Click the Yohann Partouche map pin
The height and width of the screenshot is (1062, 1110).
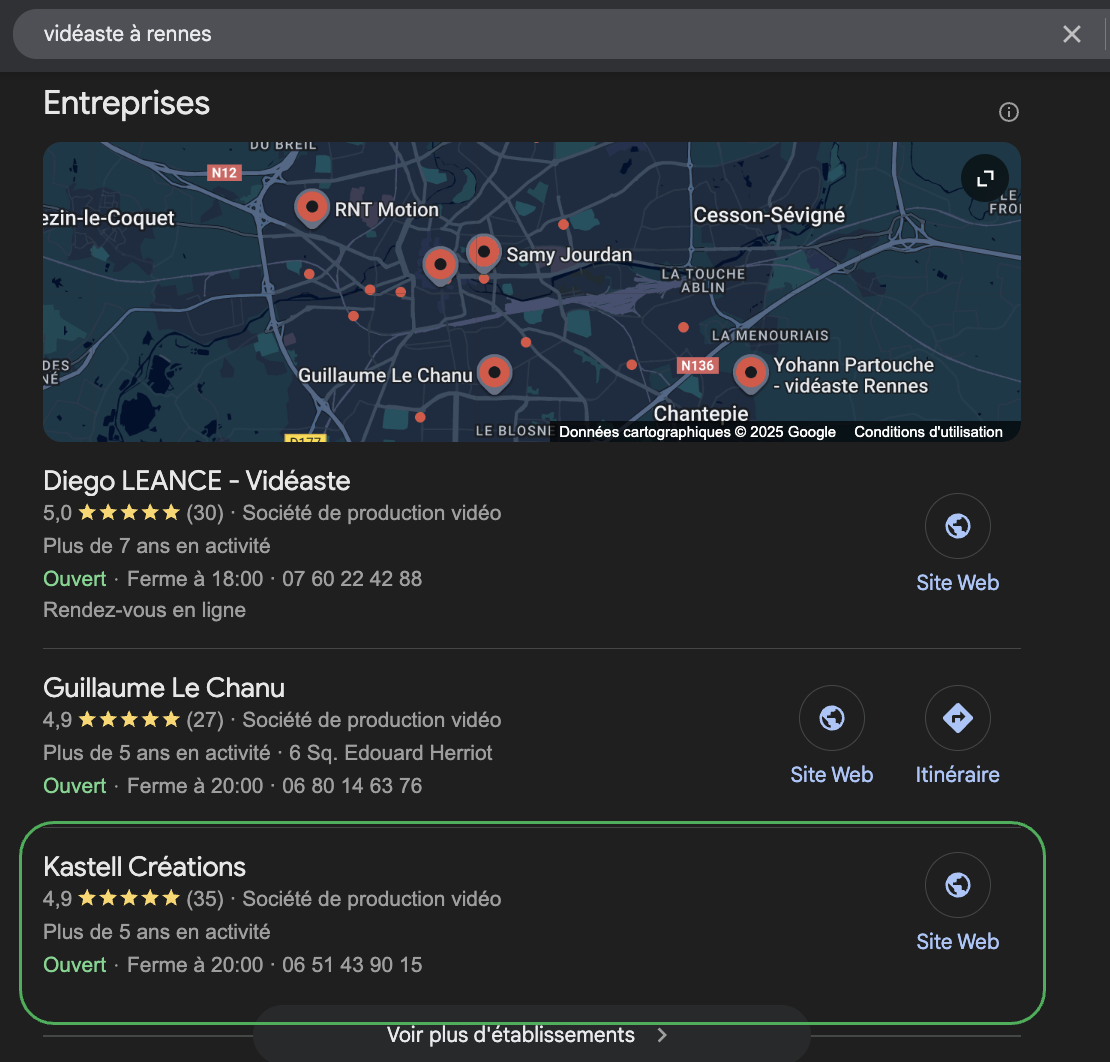(x=750, y=372)
